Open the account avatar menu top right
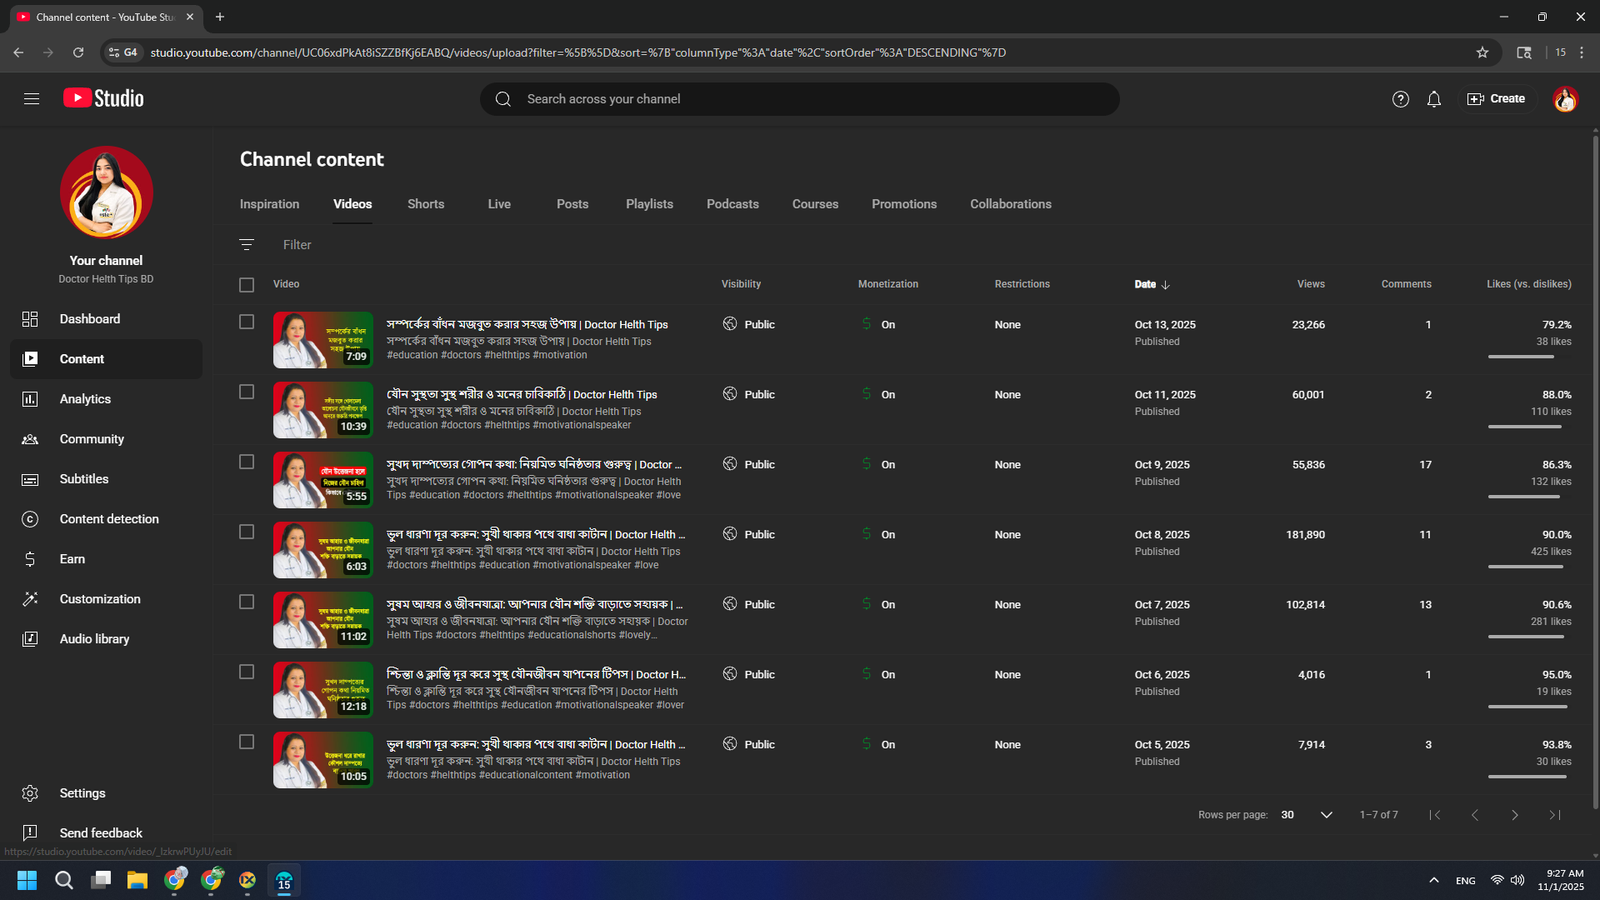 pyautogui.click(x=1565, y=99)
